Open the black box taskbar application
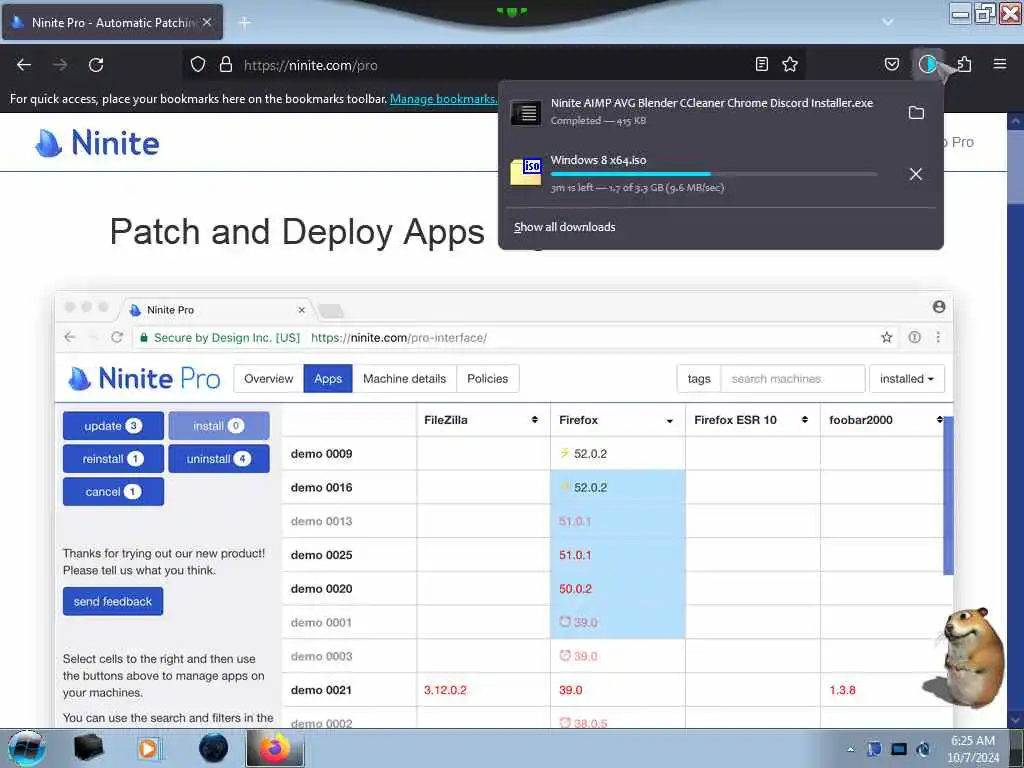 [88, 748]
